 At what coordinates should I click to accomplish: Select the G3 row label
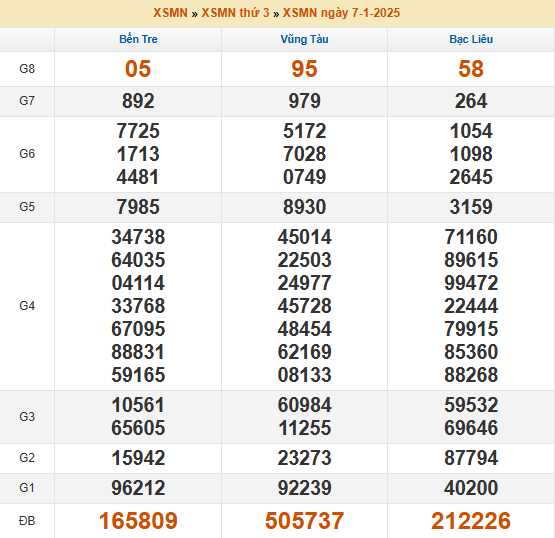27,417
